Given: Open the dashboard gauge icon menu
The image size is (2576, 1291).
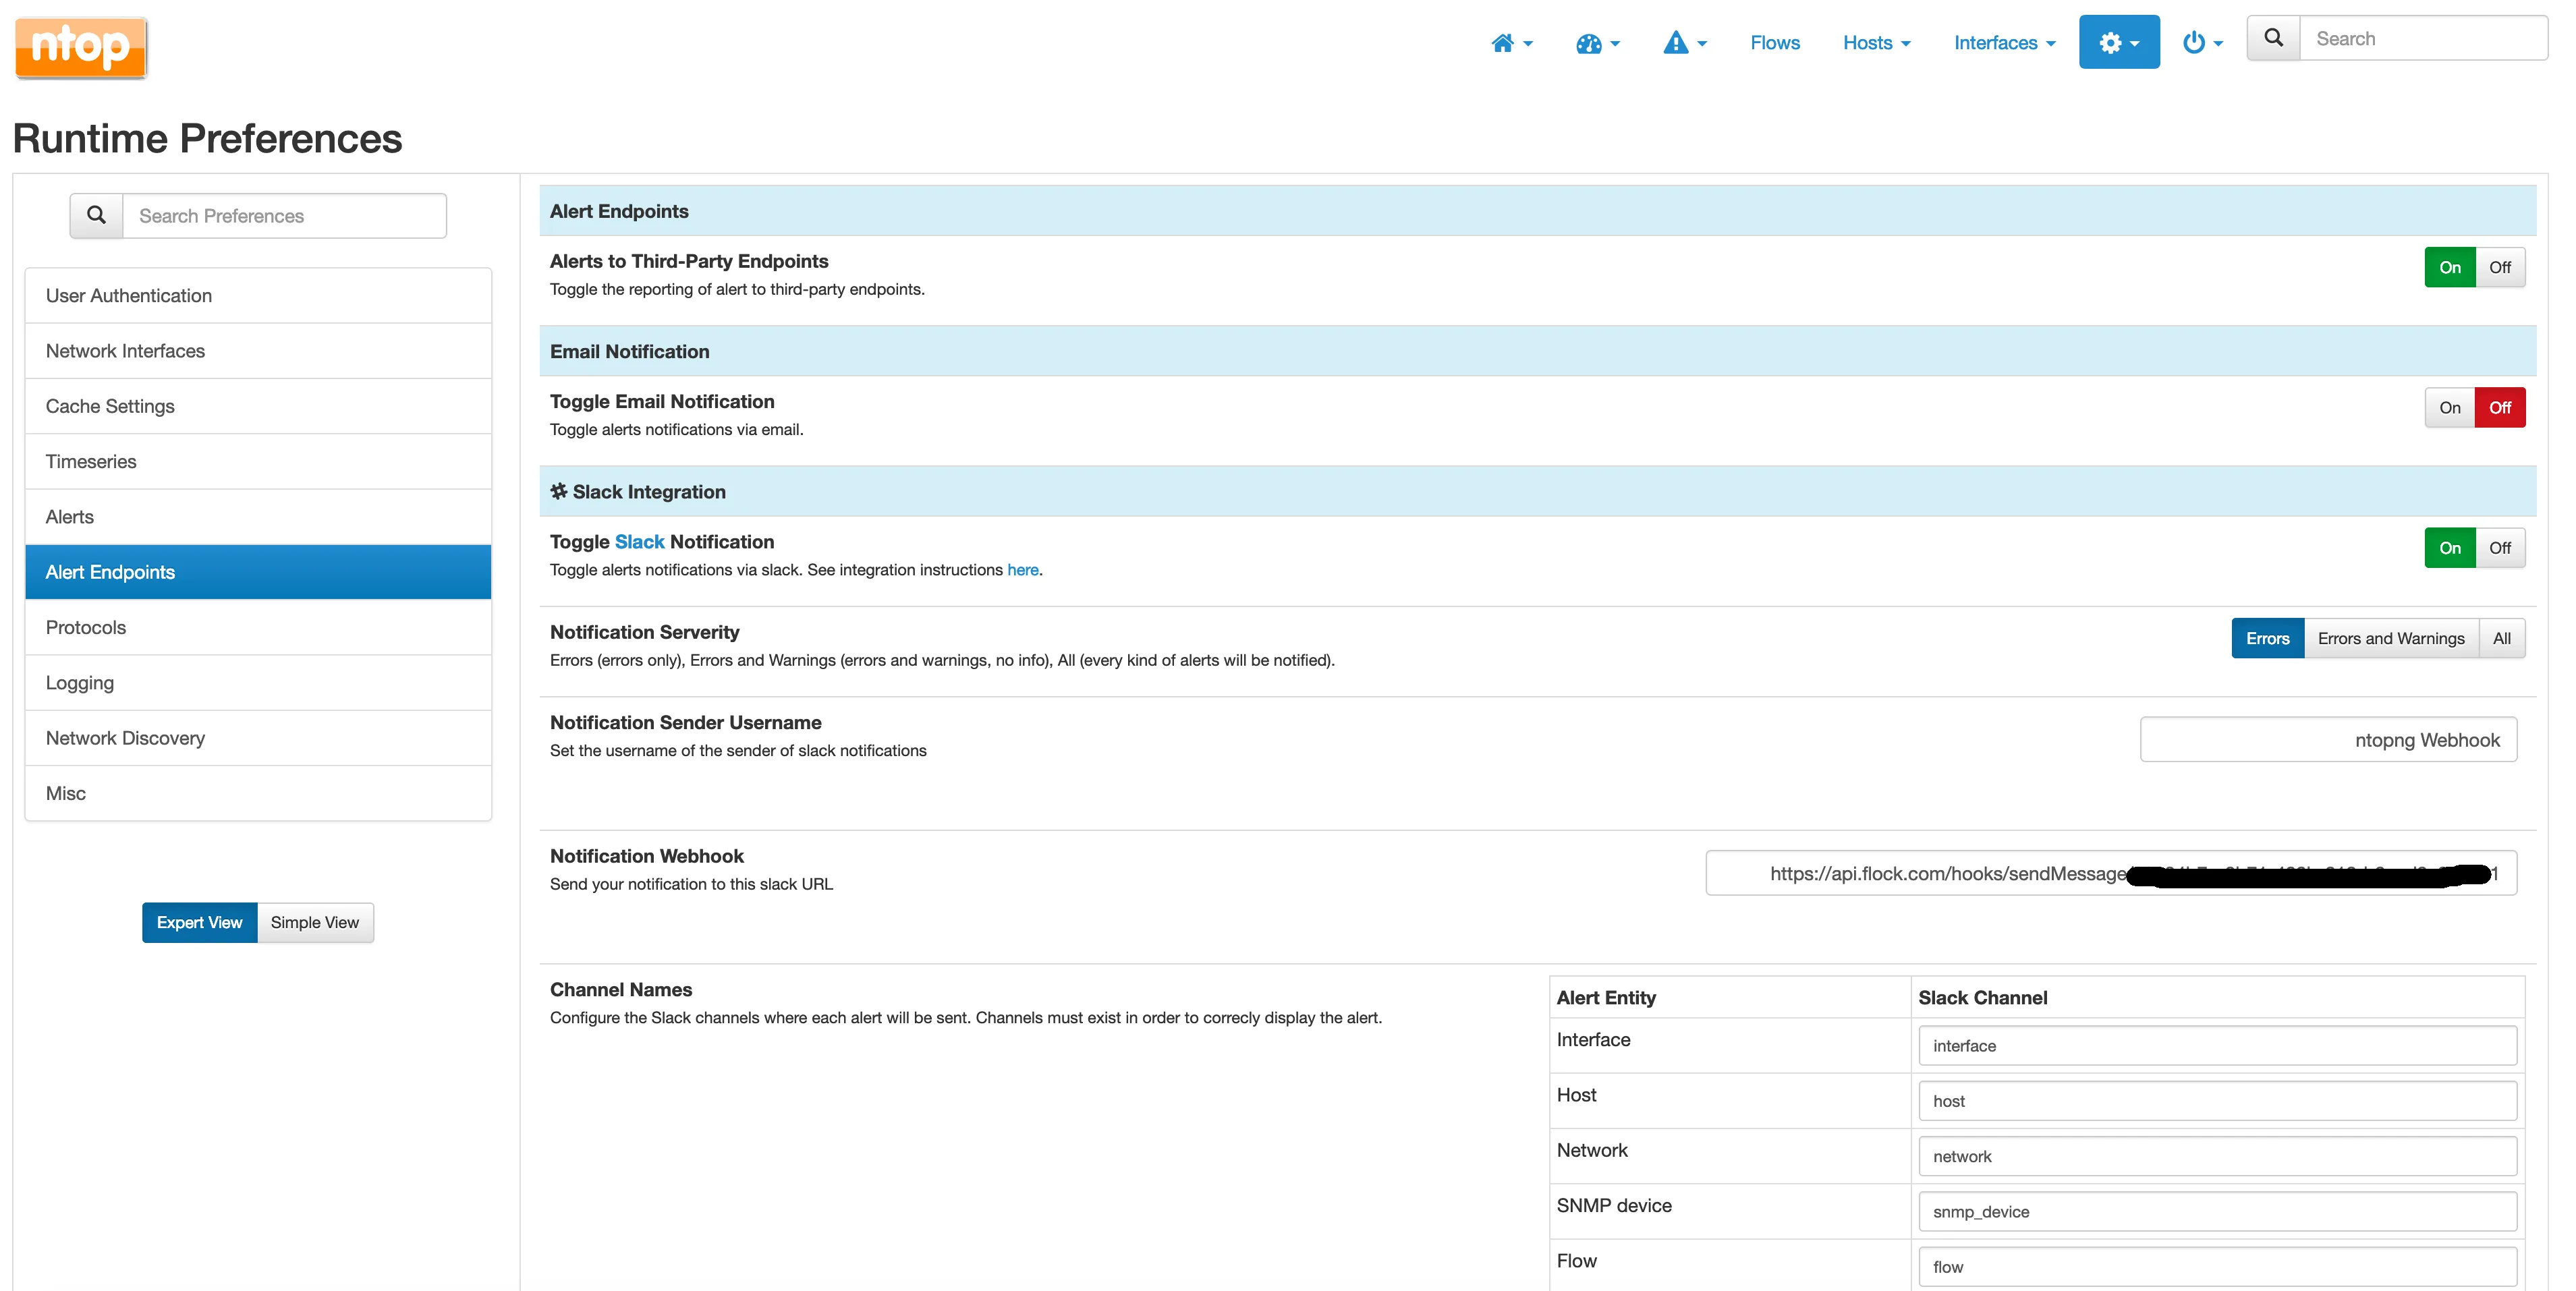Looking at the screenshot, I should tap(1597, 43).
